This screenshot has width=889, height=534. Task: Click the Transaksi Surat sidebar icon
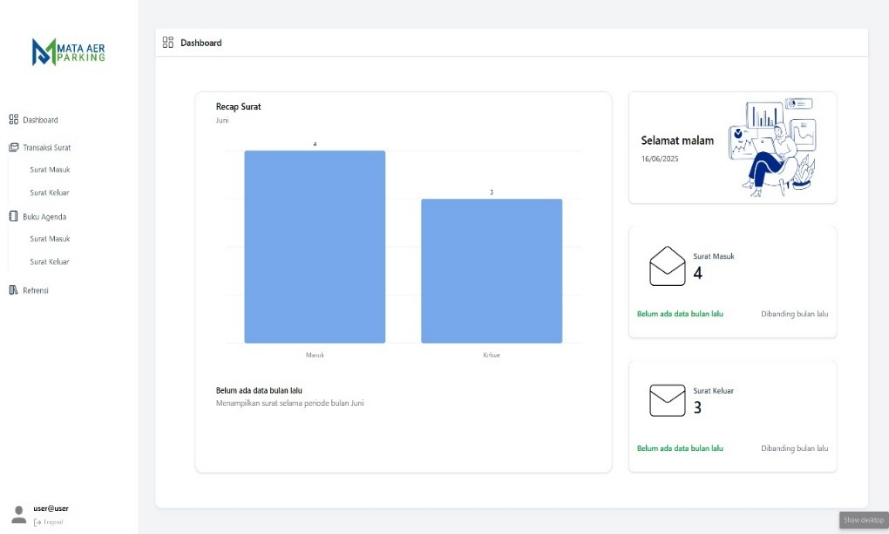pos(14,147)
